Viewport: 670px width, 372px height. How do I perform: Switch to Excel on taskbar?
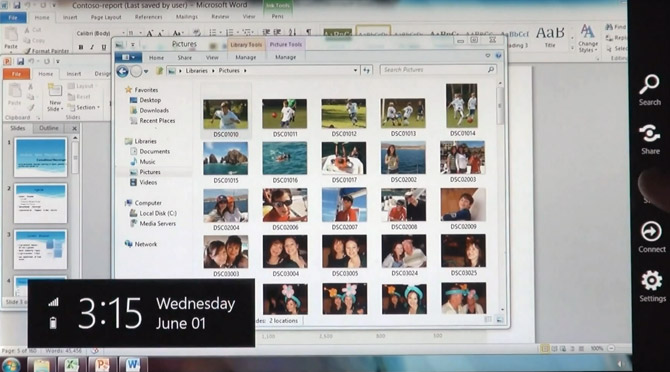[71, 365]
